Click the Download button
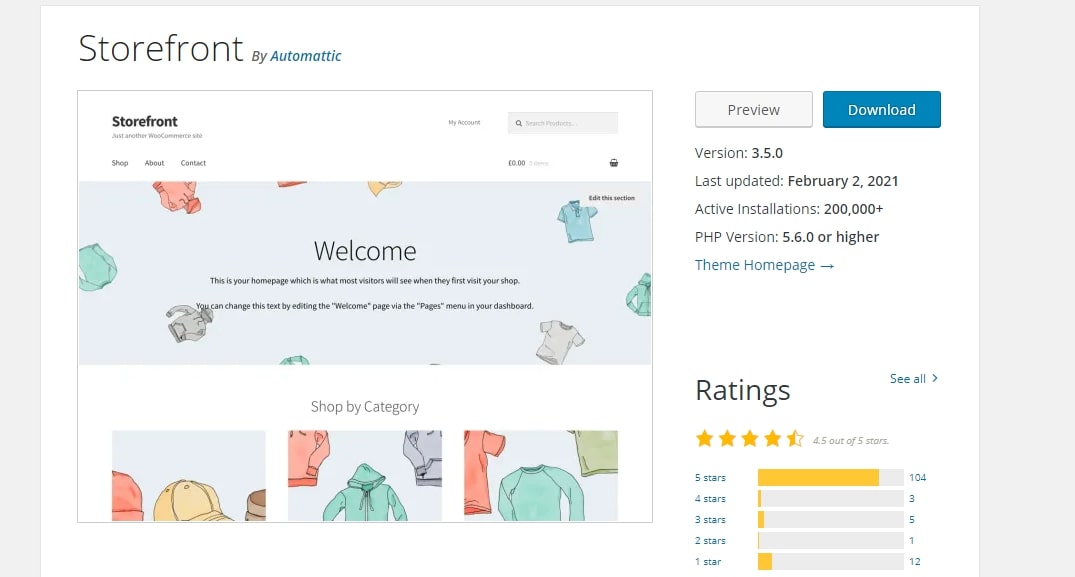Image resolution: width=1075 pixels, height=577 pixels. tap(882, 110)
